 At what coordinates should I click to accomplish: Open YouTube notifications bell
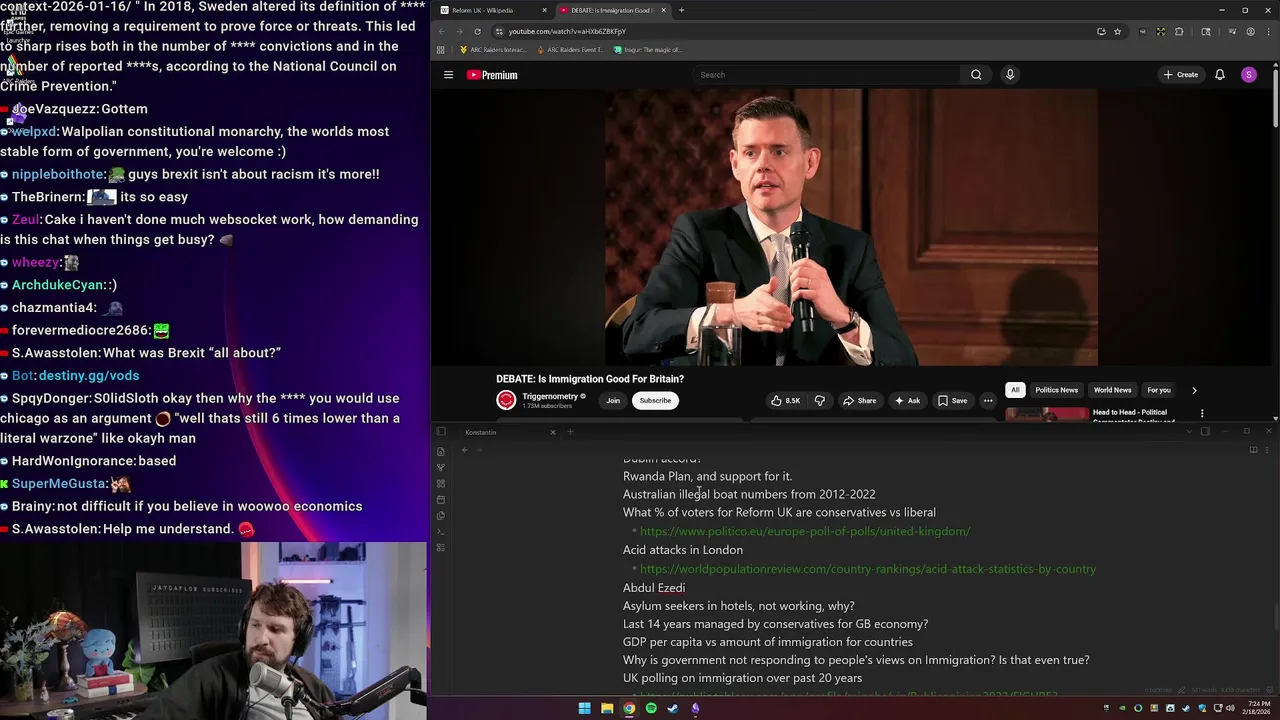[1220, 75]
